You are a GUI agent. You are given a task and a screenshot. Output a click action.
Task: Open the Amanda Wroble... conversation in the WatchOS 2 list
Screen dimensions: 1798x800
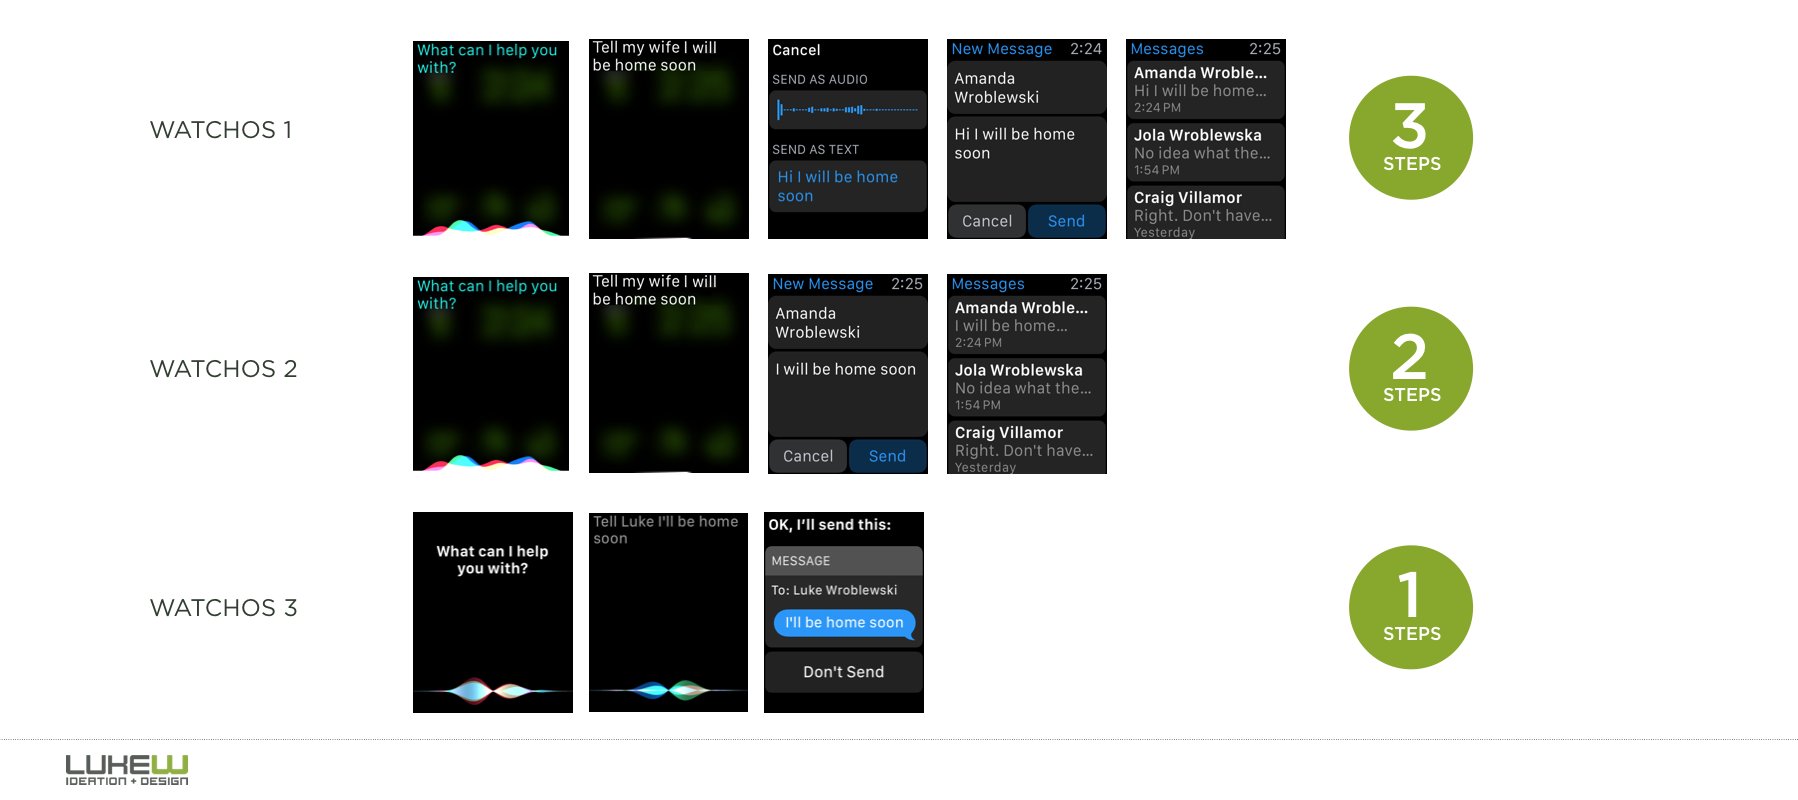[1027, 324]
